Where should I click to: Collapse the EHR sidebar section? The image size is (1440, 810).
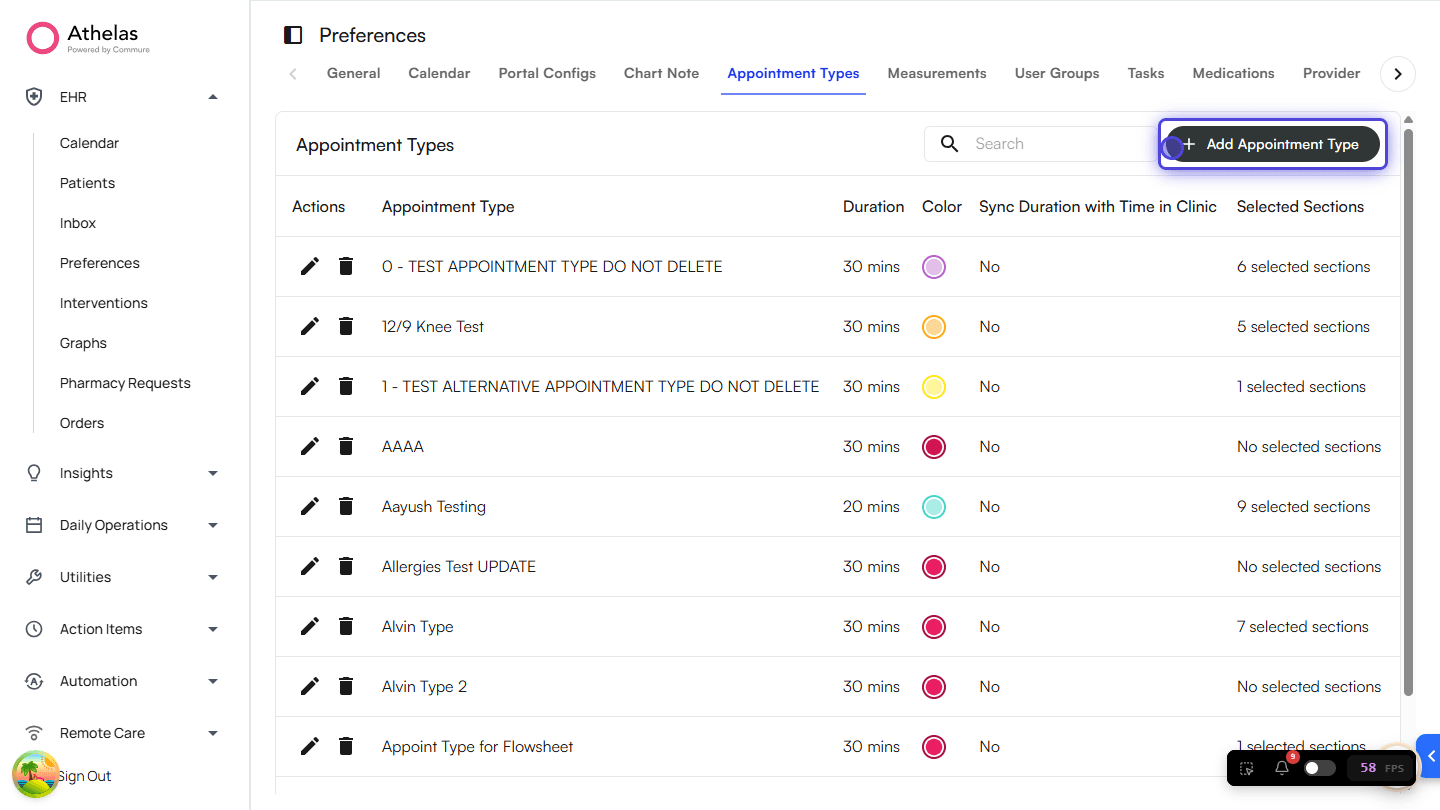(212, 97)
